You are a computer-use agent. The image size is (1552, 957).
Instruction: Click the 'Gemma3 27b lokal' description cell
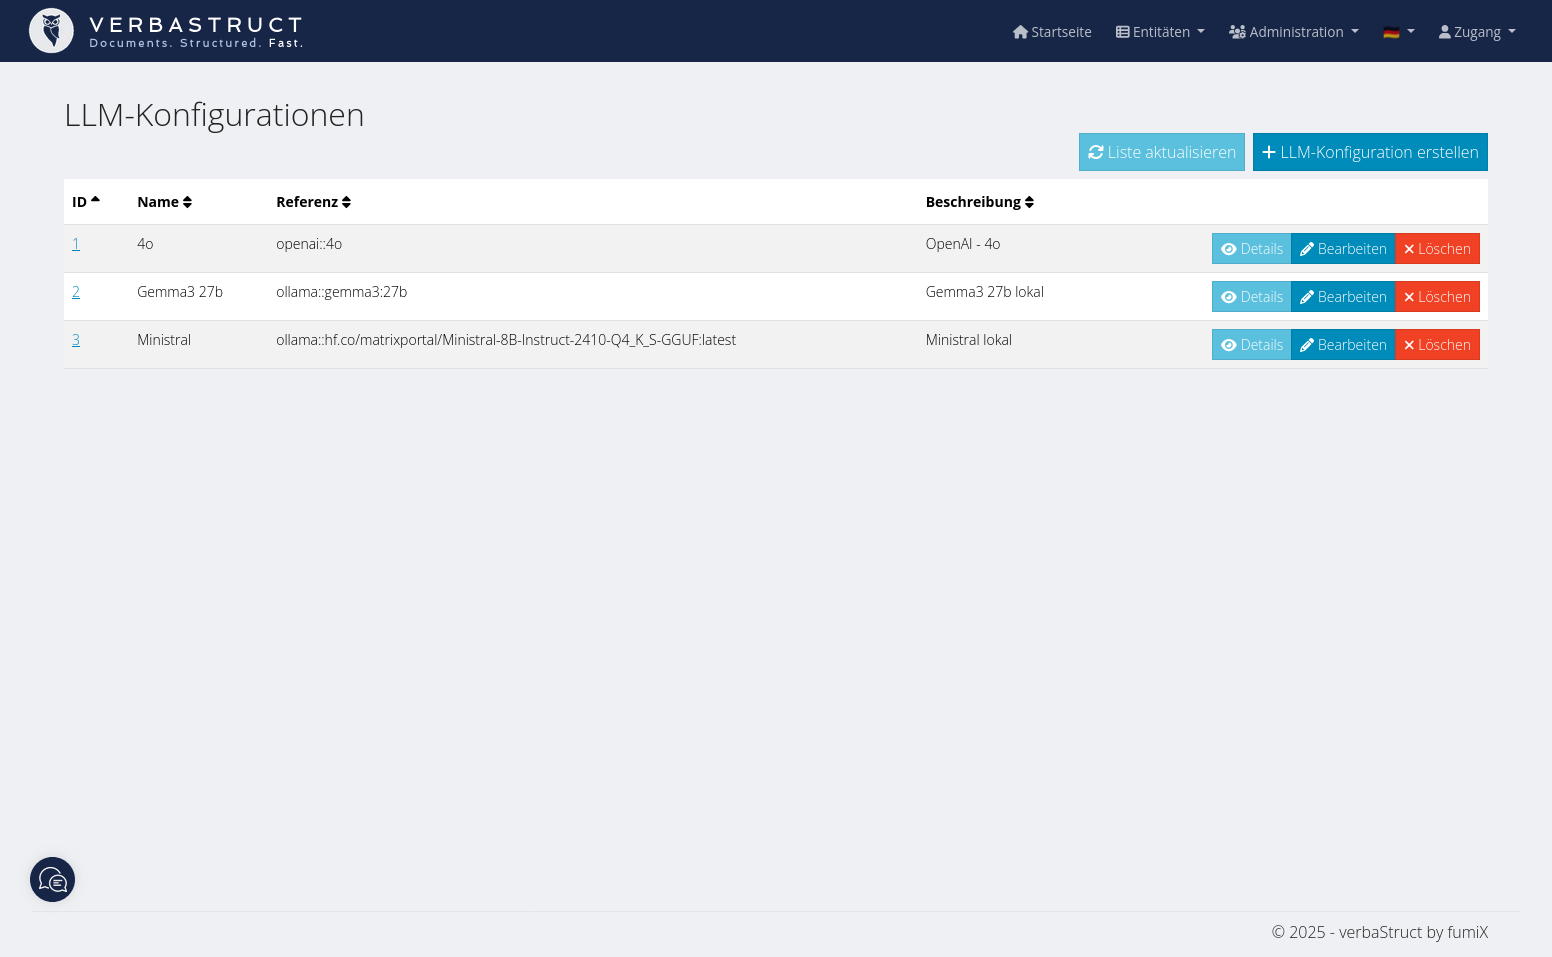point(985,292)
